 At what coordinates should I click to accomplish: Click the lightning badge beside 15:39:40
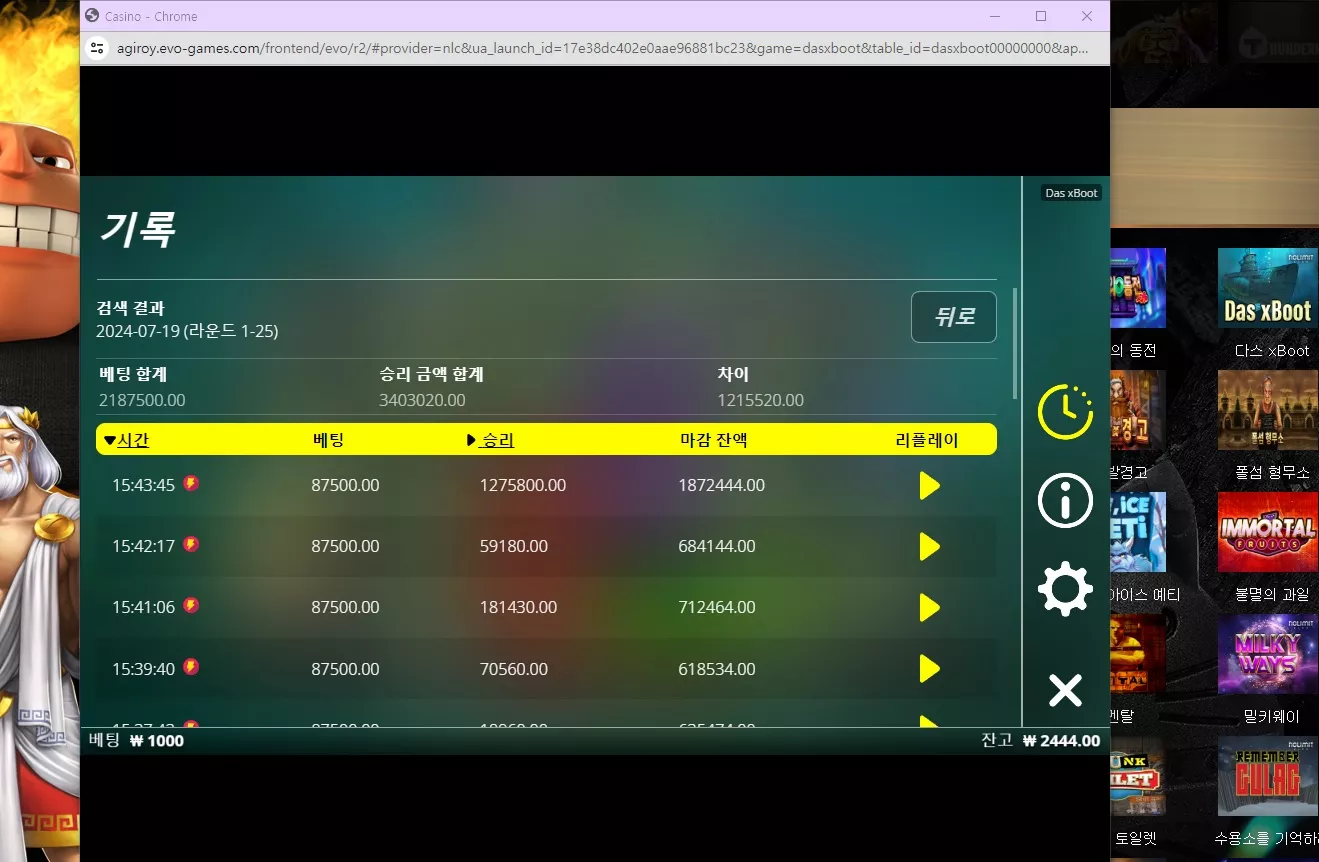tap(191, 667)
